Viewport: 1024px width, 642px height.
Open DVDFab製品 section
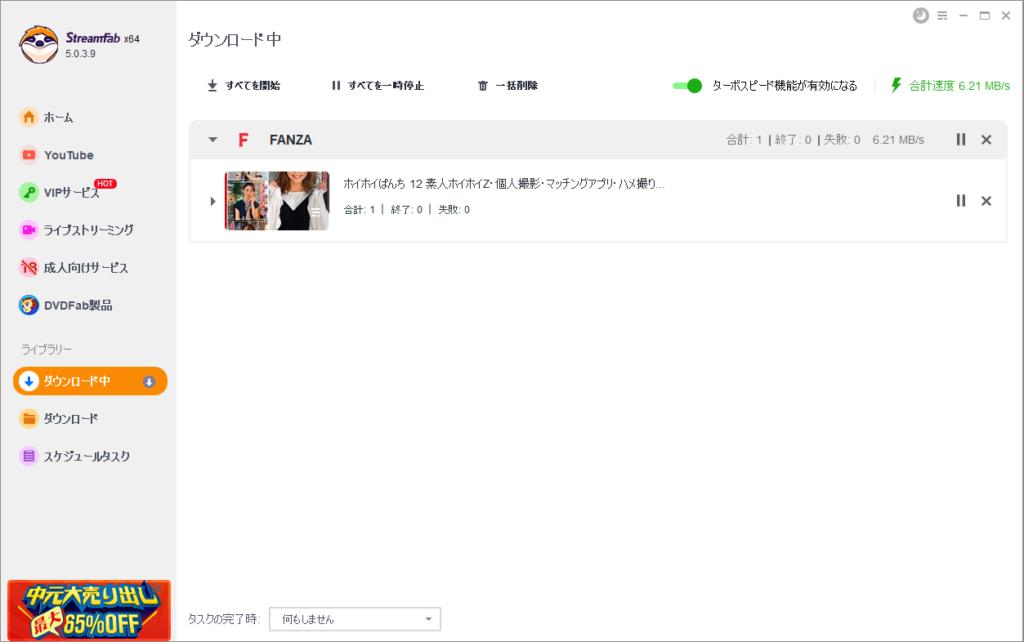(x=66, y=305)
